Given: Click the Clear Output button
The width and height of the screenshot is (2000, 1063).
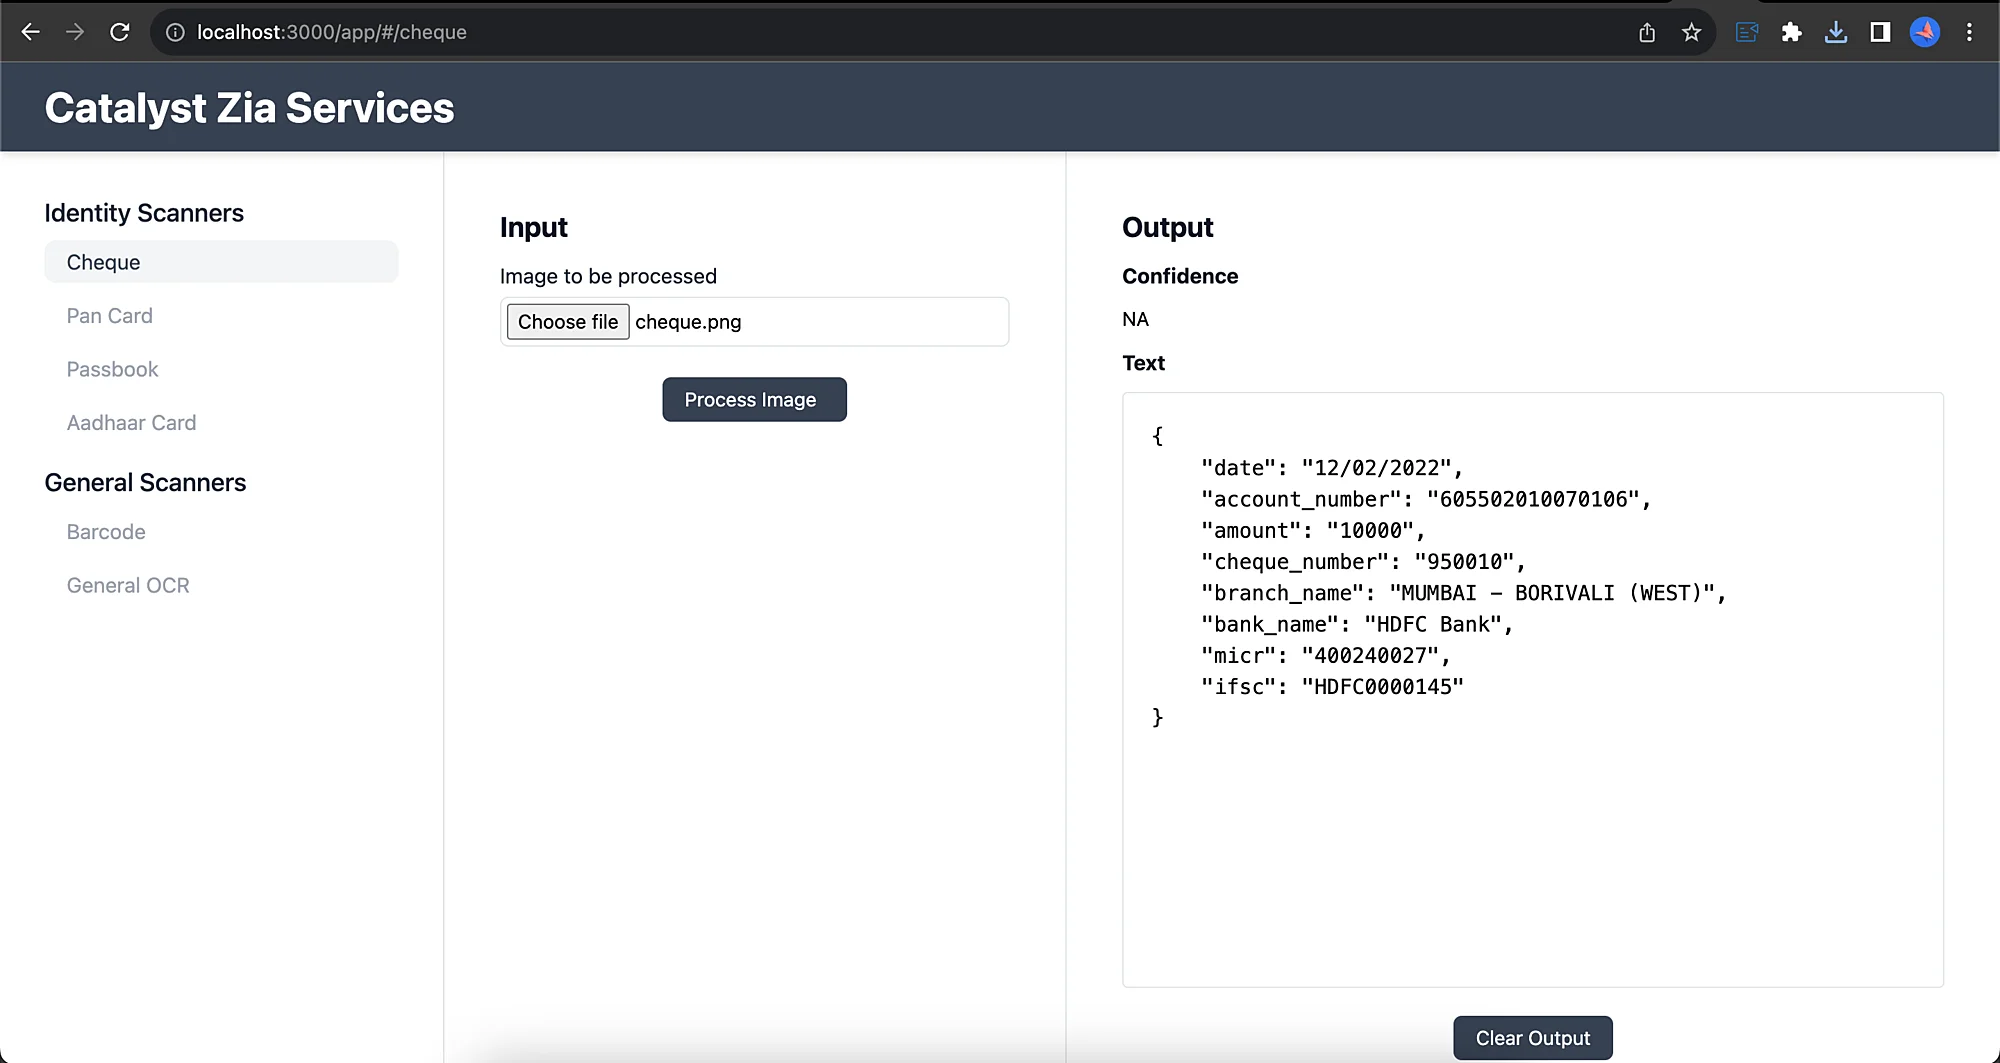Looking at the screenshot, I should pos(1532,1038).
